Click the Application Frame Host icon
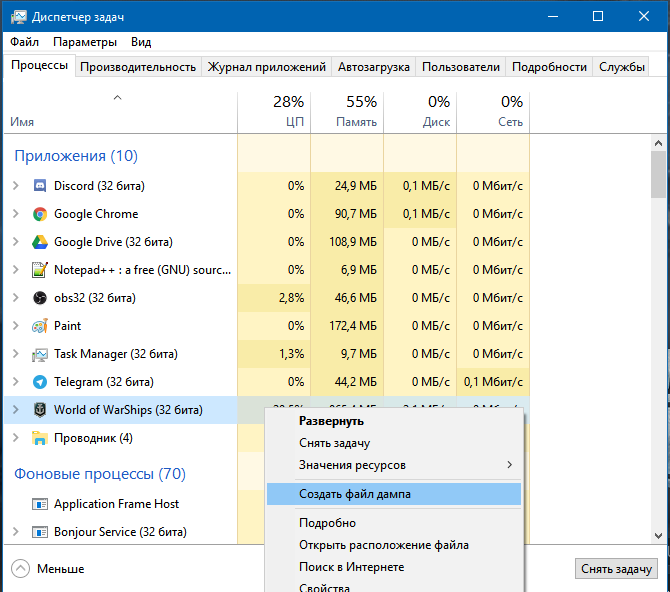670x592 pixels. 40,504
